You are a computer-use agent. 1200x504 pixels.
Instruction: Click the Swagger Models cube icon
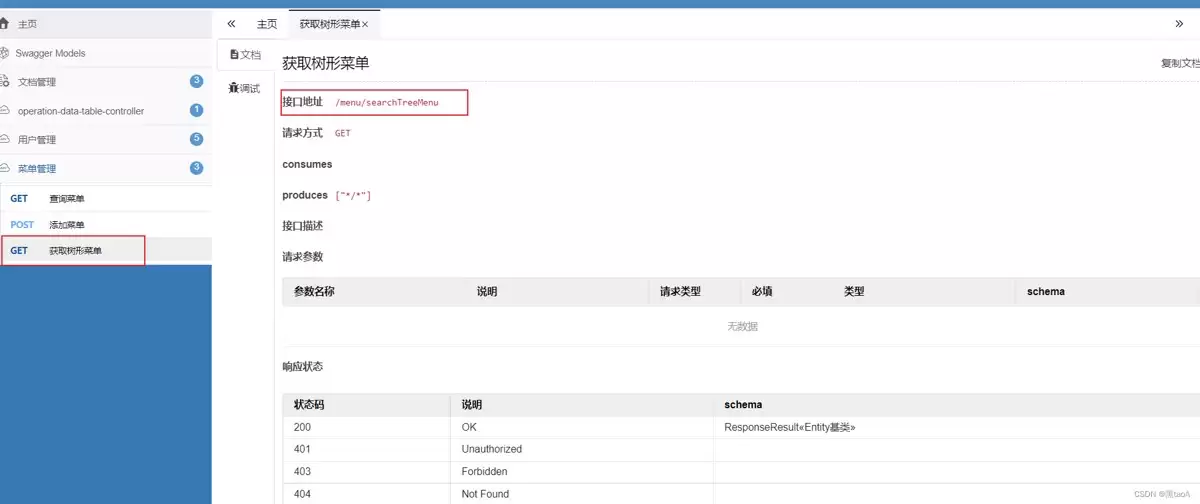tap(5, 53)
